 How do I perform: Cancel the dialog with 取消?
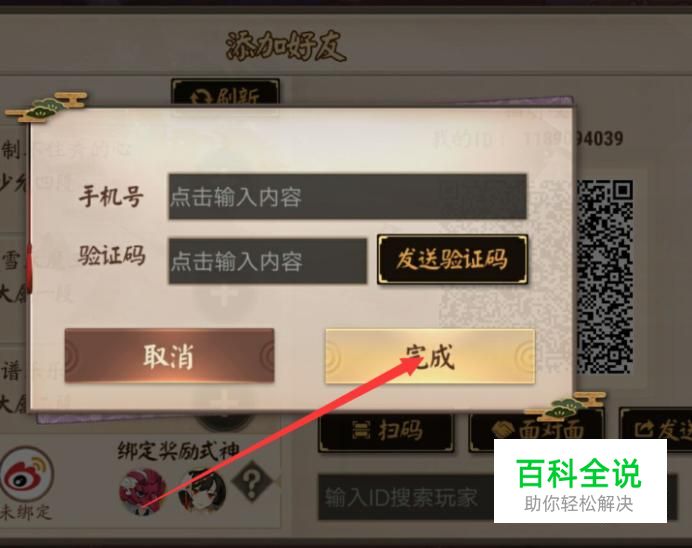click(x=169, y=355)
